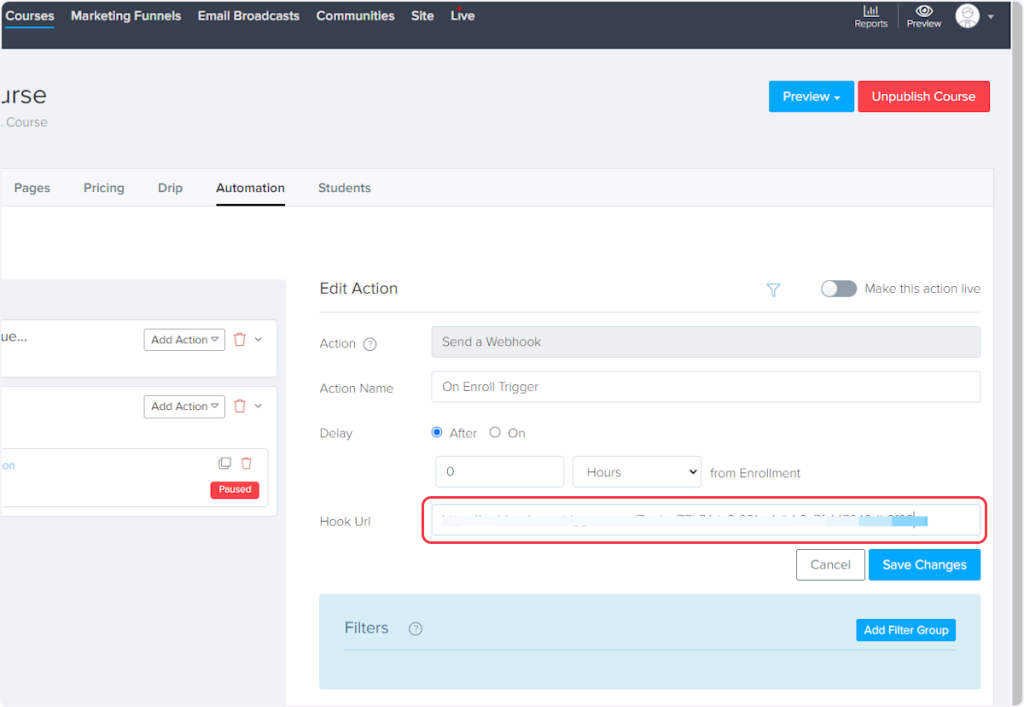Select the 'After' delay radio button
1024x707 pixels.
436,433
